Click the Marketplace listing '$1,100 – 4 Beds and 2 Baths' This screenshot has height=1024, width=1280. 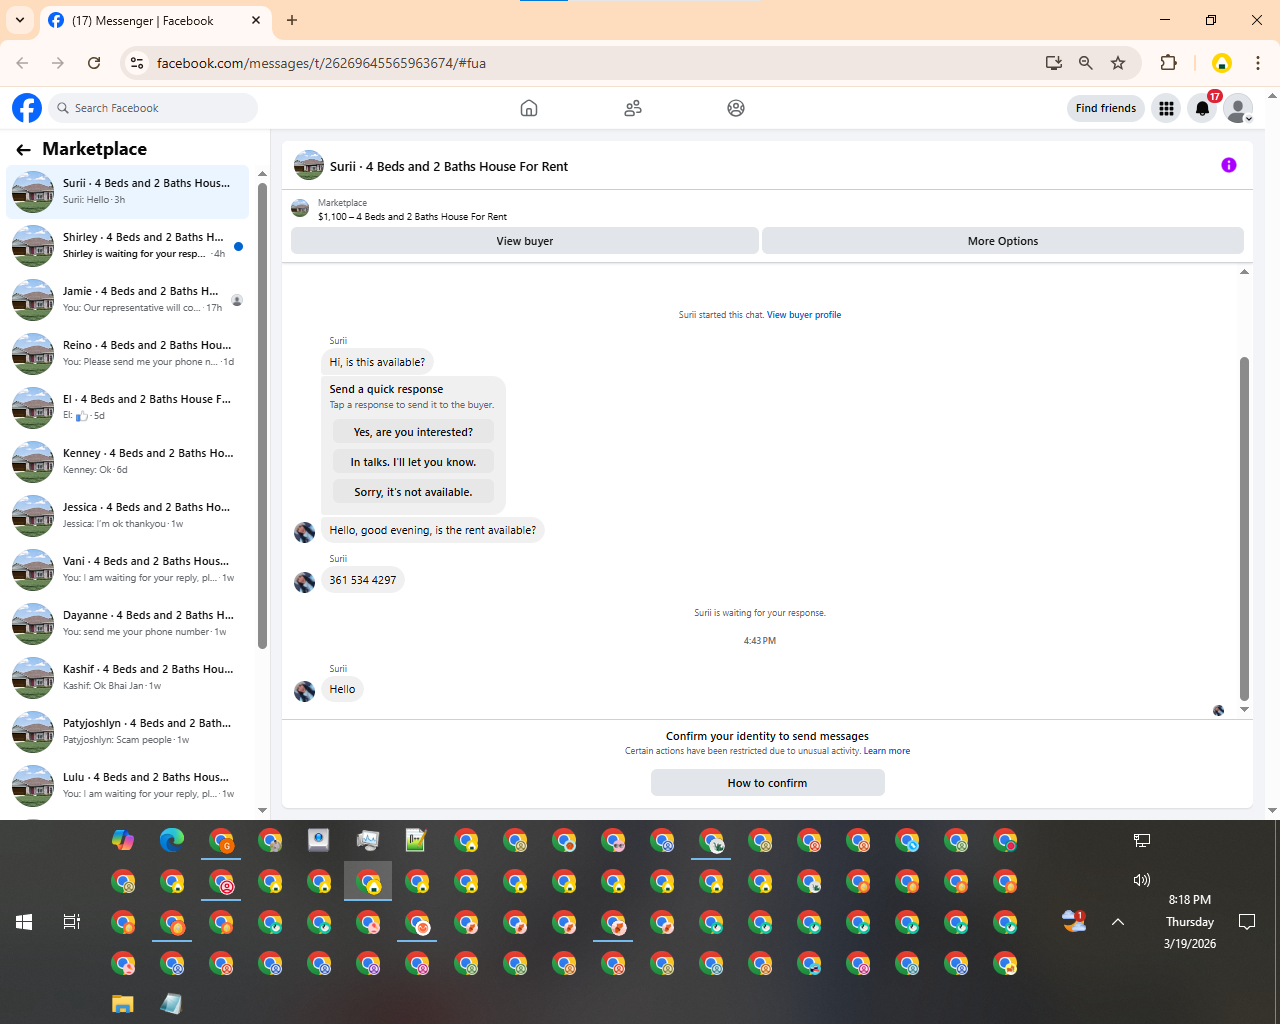[x=412, y=217]
